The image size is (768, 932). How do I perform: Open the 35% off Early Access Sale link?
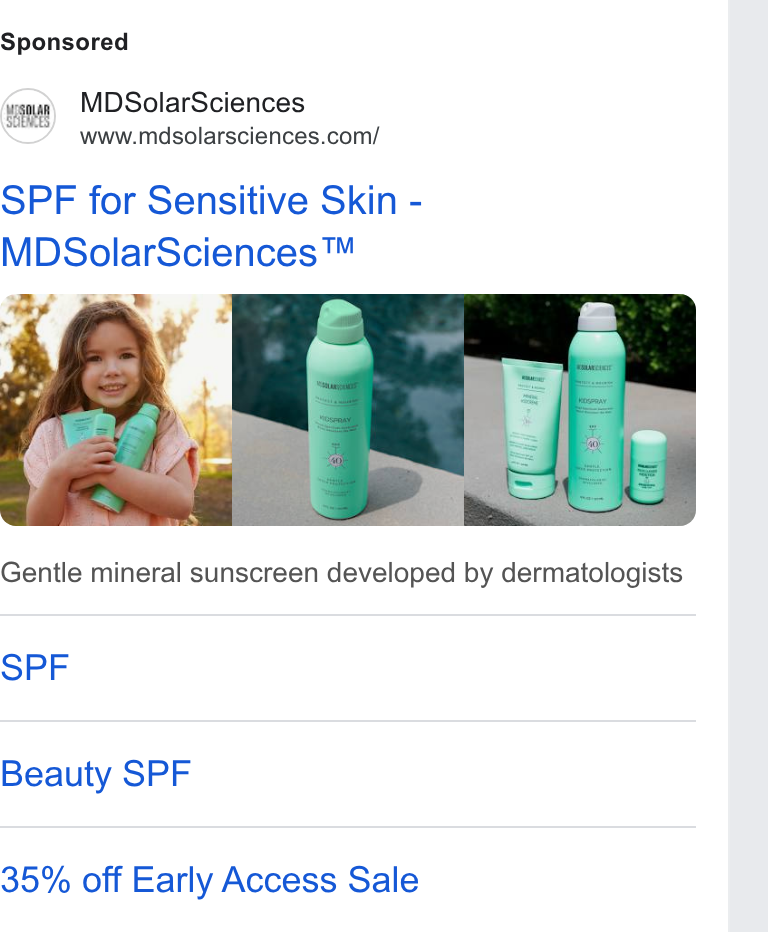pyautogui.click(x=209, y=880)
